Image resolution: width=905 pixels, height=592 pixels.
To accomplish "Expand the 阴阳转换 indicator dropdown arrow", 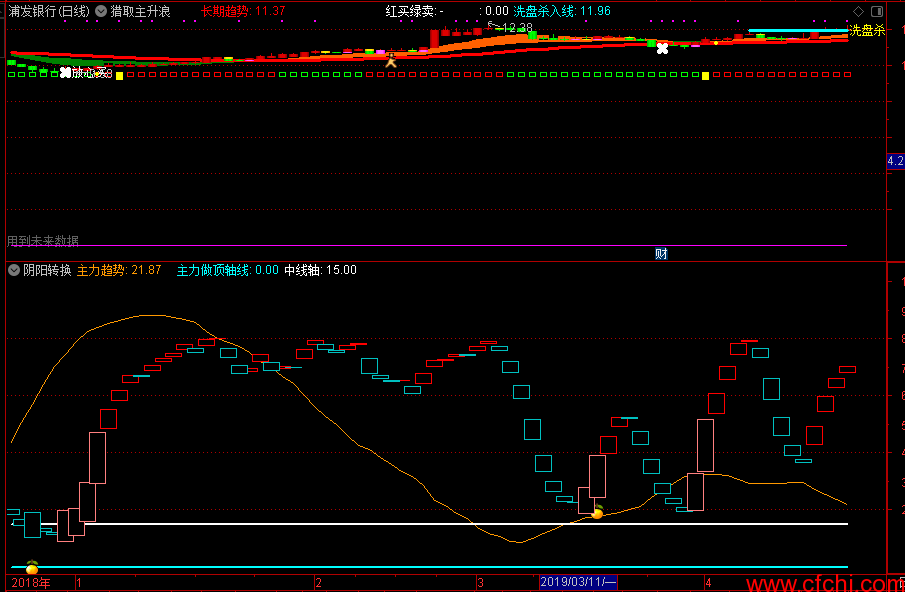I will [x=14, y=270].
